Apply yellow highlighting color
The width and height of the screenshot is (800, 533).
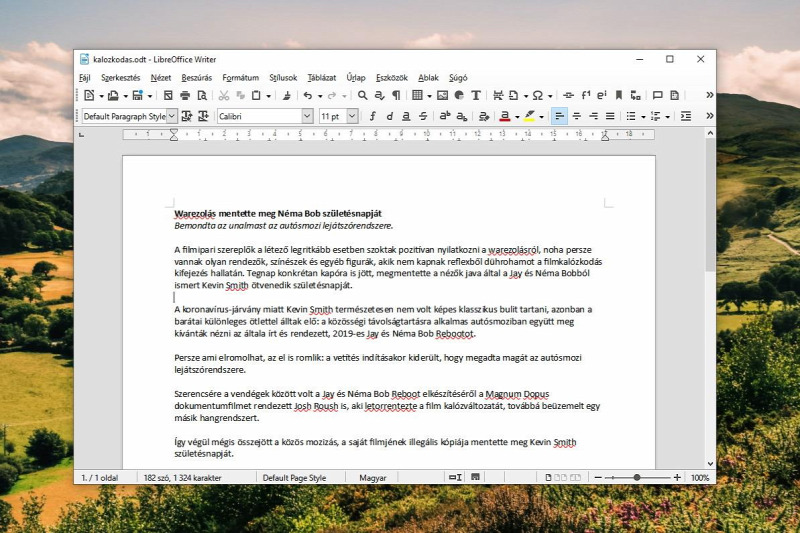click(530, 116)
